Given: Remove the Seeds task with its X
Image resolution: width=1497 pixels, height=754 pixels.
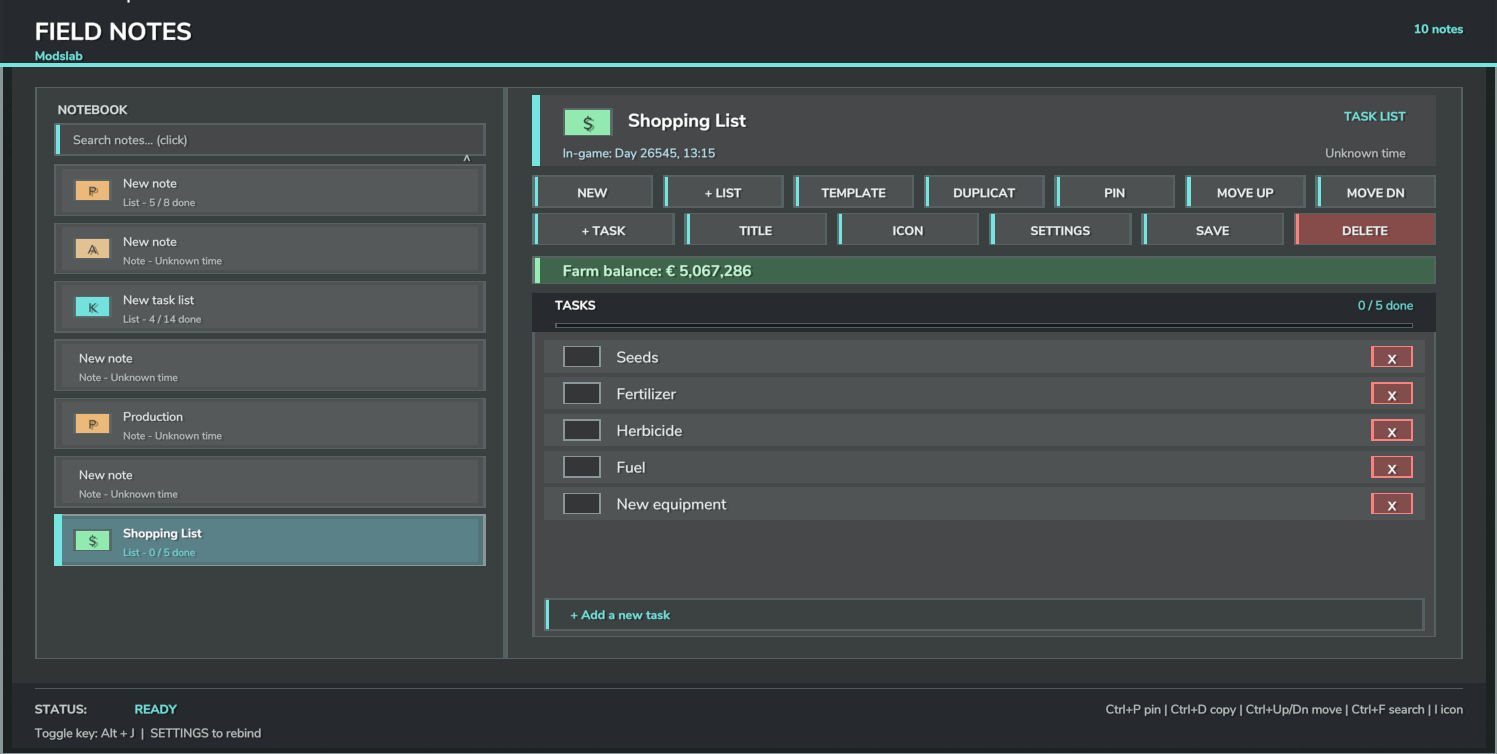Looking at the screenshot, I should 1392,357.
